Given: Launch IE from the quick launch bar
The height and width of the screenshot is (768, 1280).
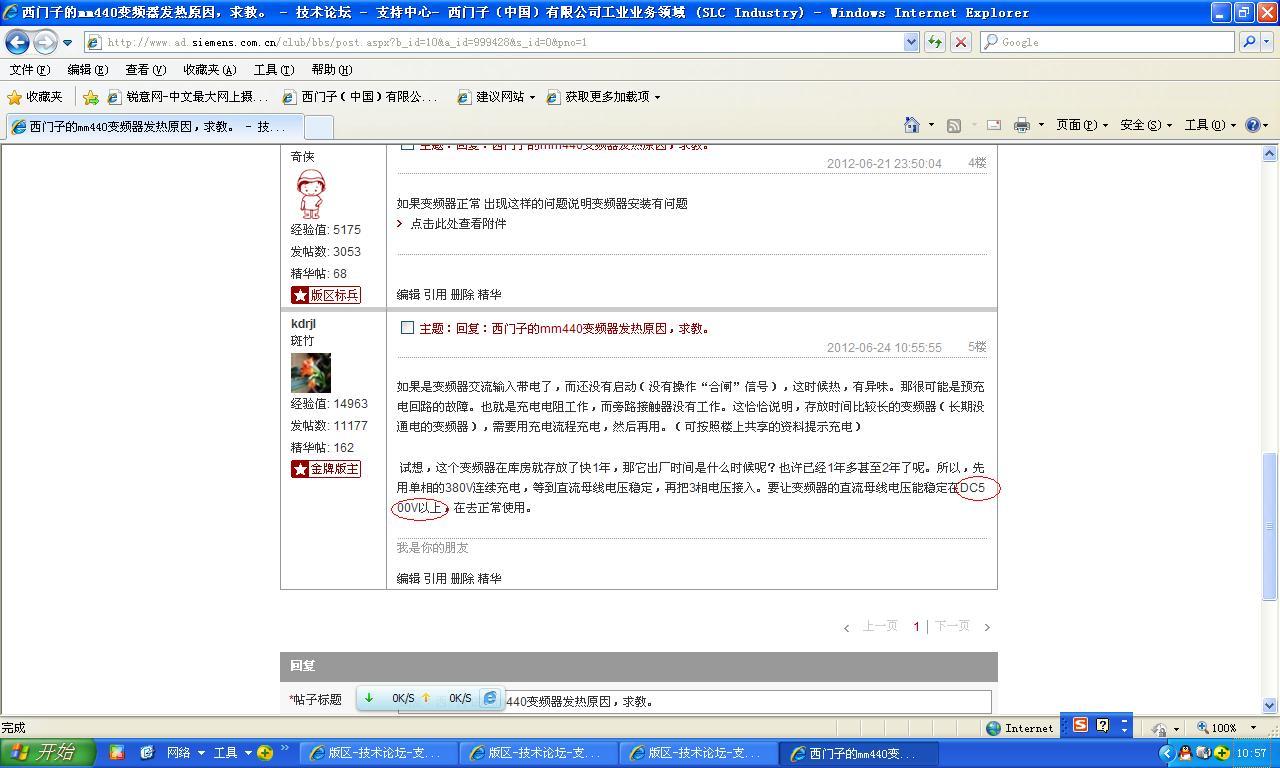Looking at the screenshot, I should coord(147,752).
